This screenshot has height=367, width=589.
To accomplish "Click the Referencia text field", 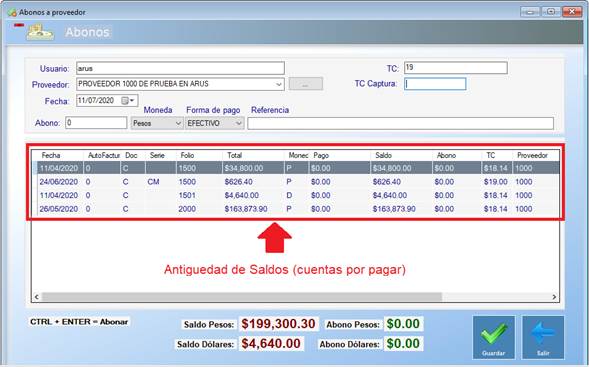I will [x=400, y=123].
